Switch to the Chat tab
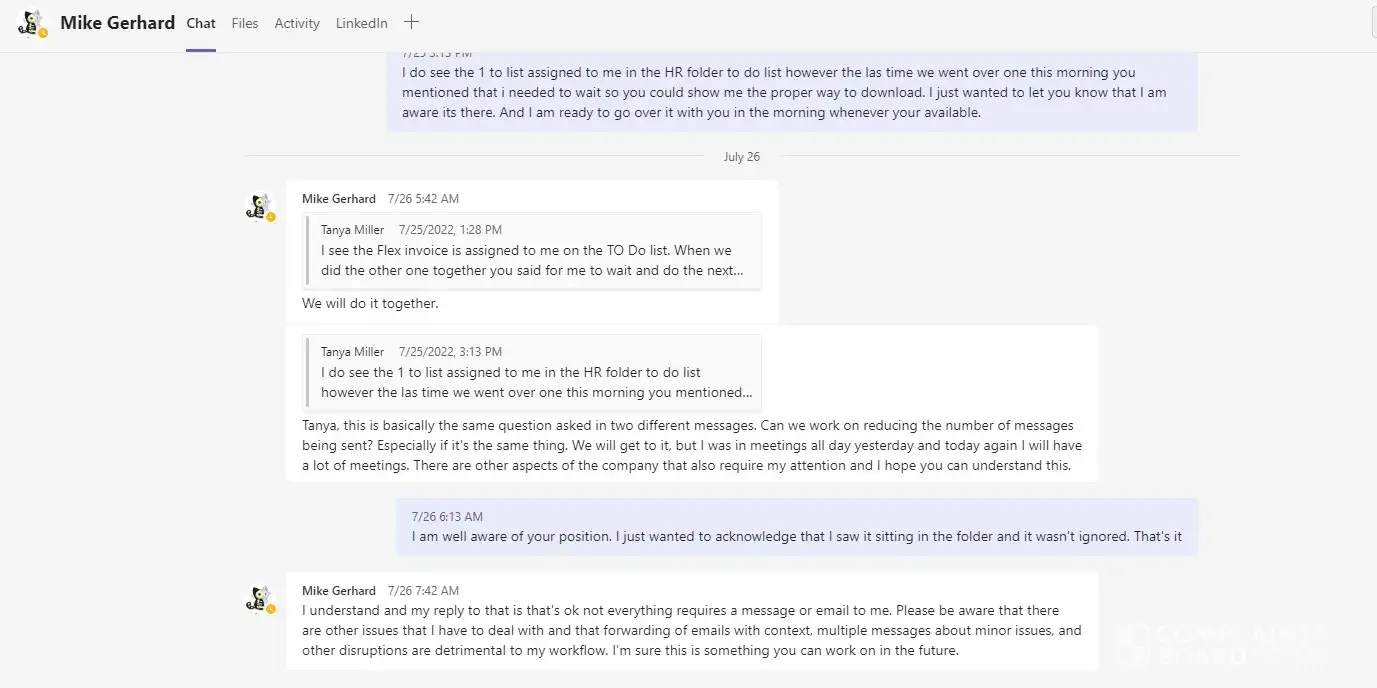 coord(201,23)
